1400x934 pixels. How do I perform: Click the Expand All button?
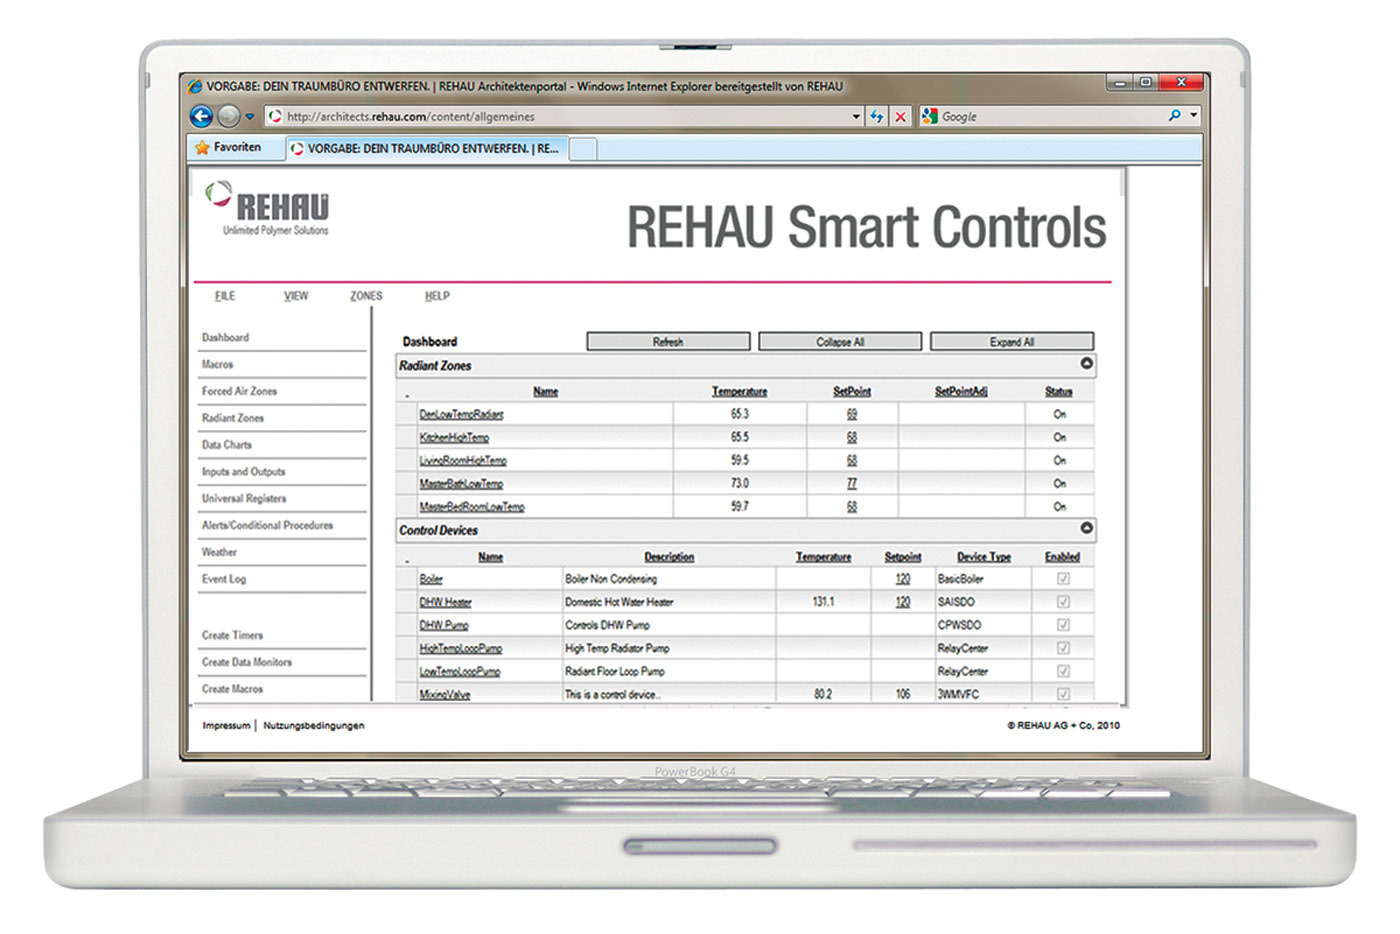1012,342
